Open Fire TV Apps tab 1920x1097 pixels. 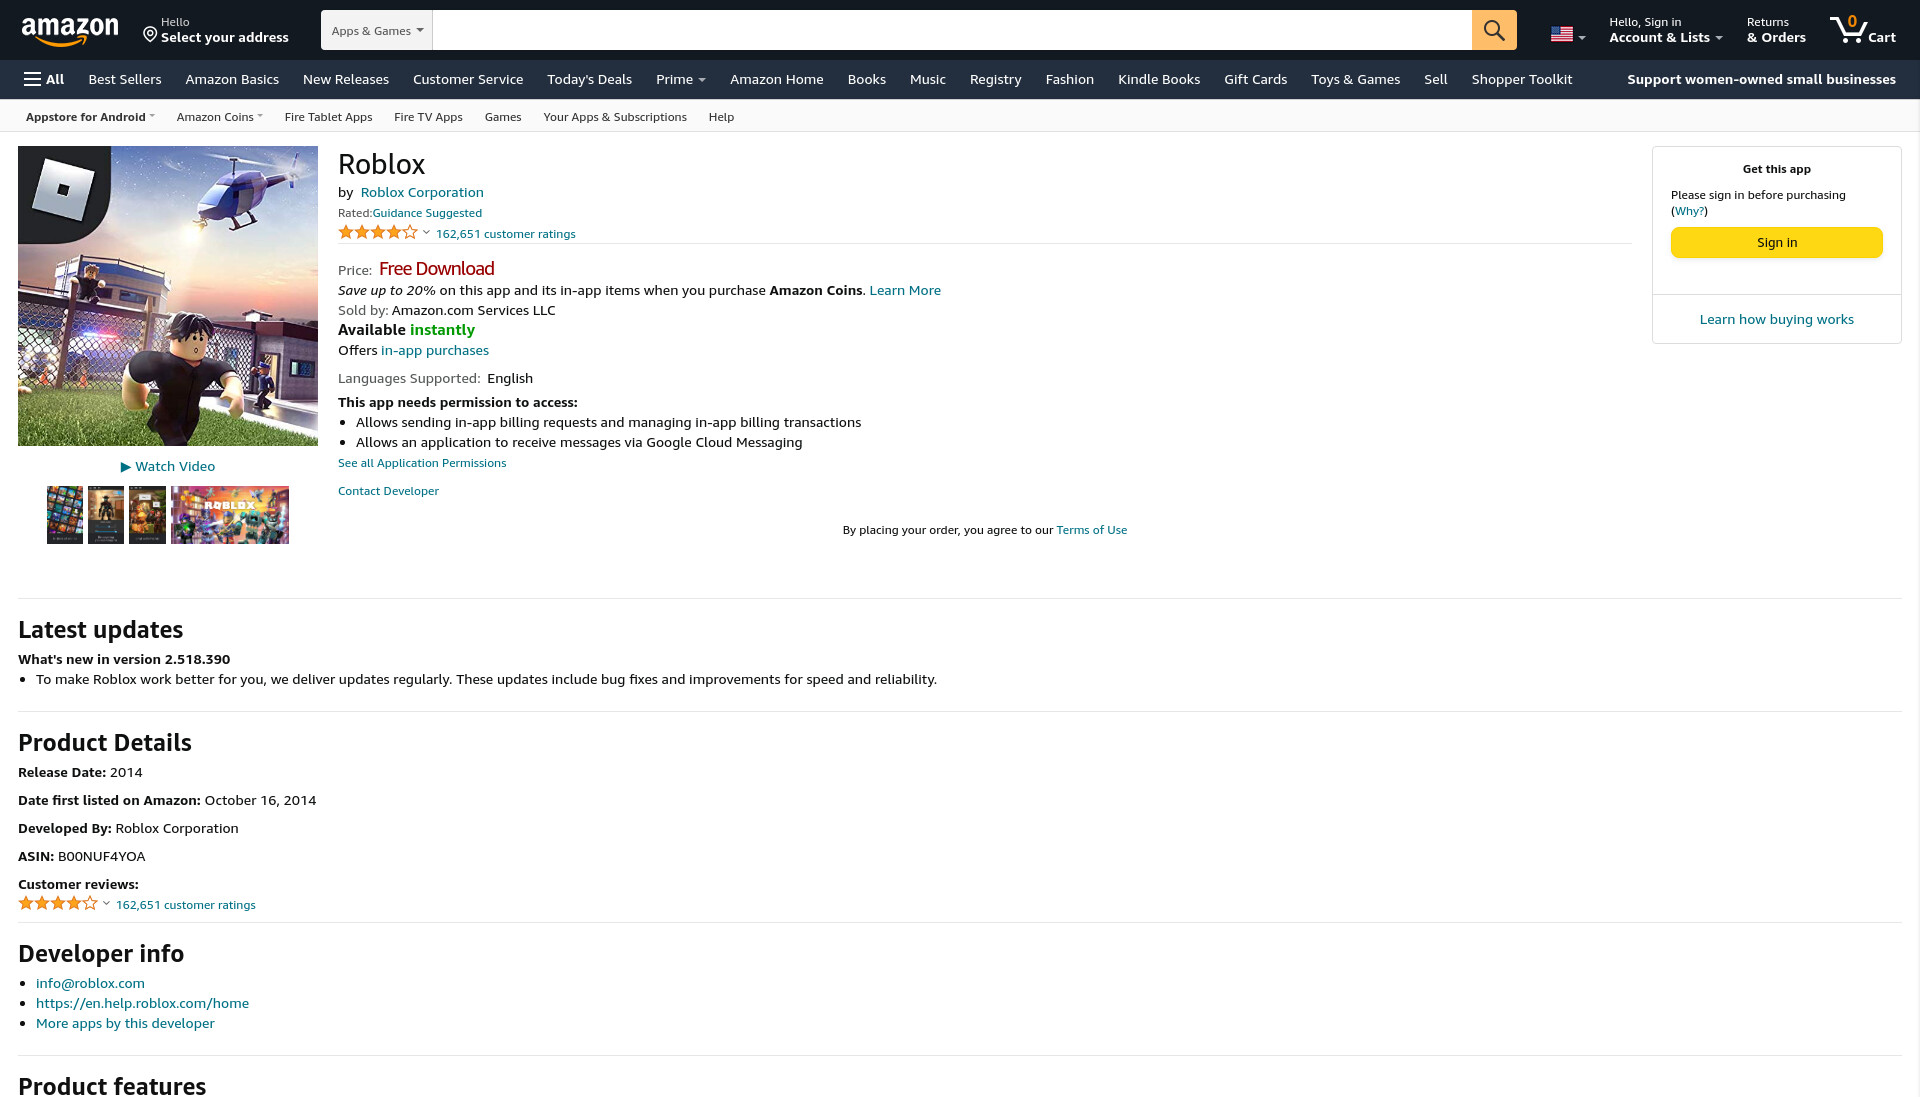[x=428, y=117]
